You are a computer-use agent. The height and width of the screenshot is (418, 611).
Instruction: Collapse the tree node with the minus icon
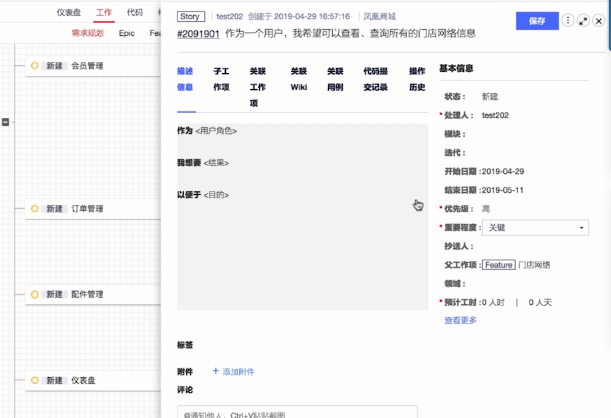tap(5, 122)
